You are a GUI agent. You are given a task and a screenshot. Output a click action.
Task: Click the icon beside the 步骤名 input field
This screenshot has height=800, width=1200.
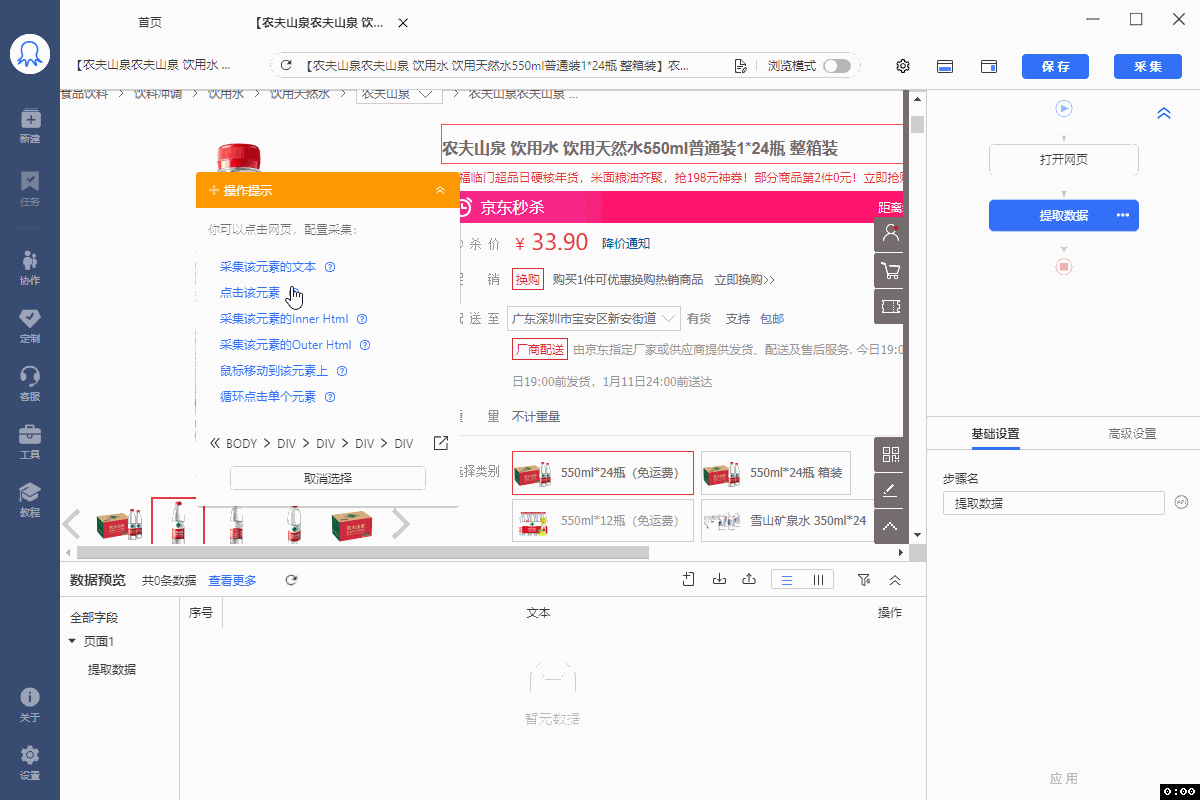pos(1180,503)
